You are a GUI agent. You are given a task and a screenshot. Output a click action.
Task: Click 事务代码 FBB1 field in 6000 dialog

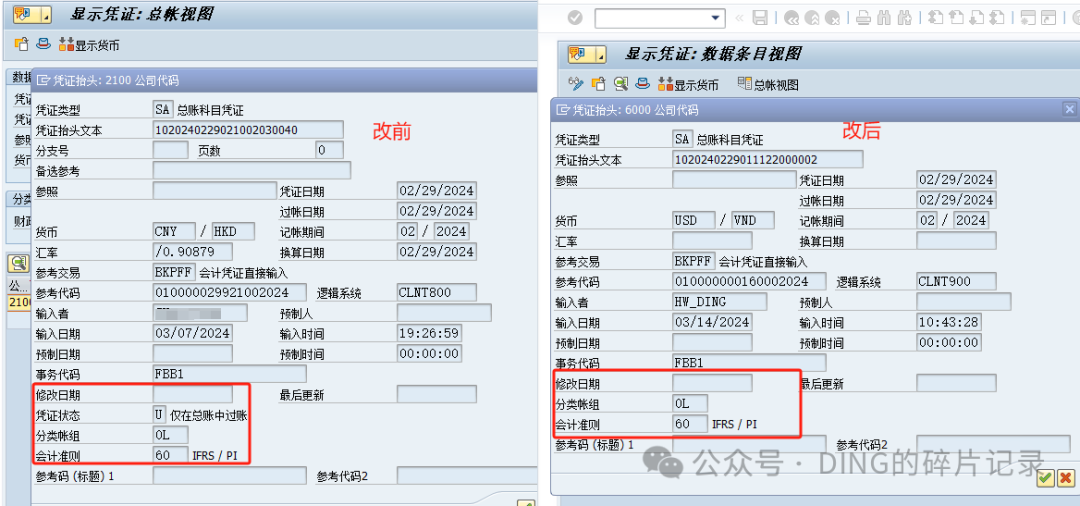[x=749, y=362]
